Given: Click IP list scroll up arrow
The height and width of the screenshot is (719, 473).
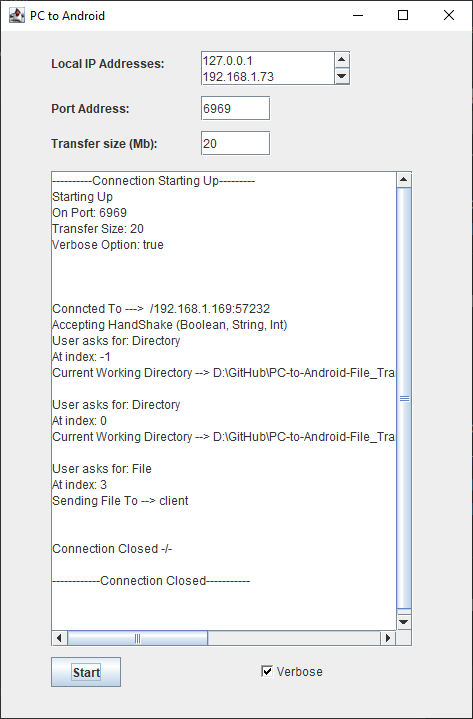Looking at the screenshot, I should [x=342, y=60].
